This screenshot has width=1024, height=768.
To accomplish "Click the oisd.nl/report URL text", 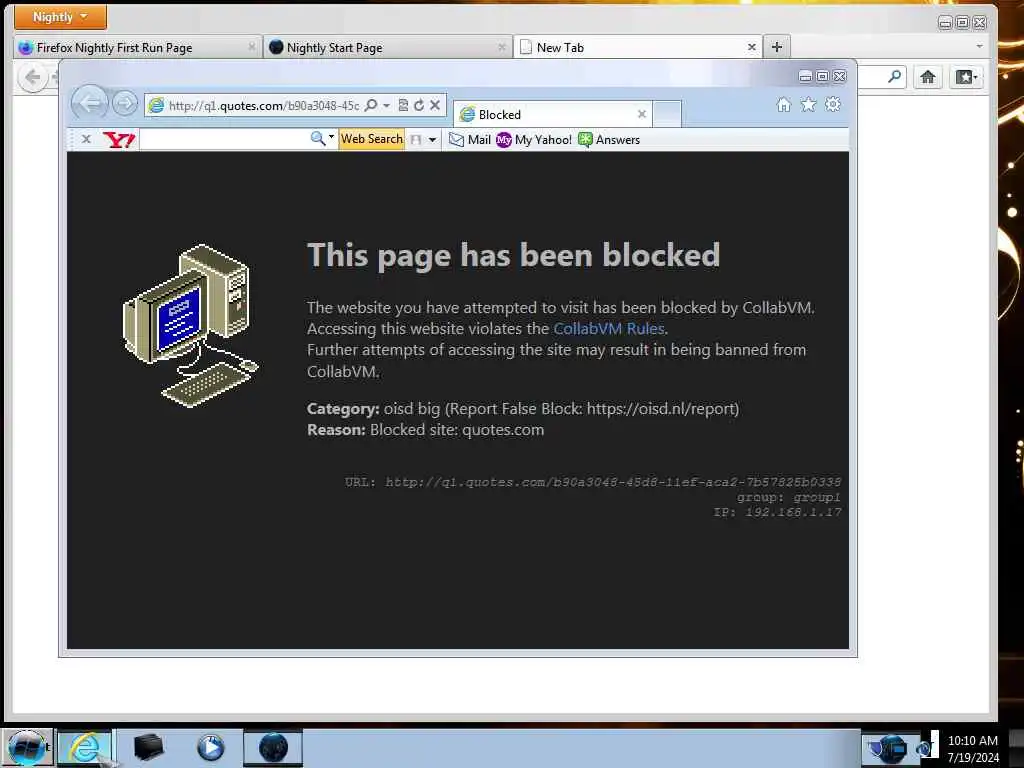I will tap(661, 409).
